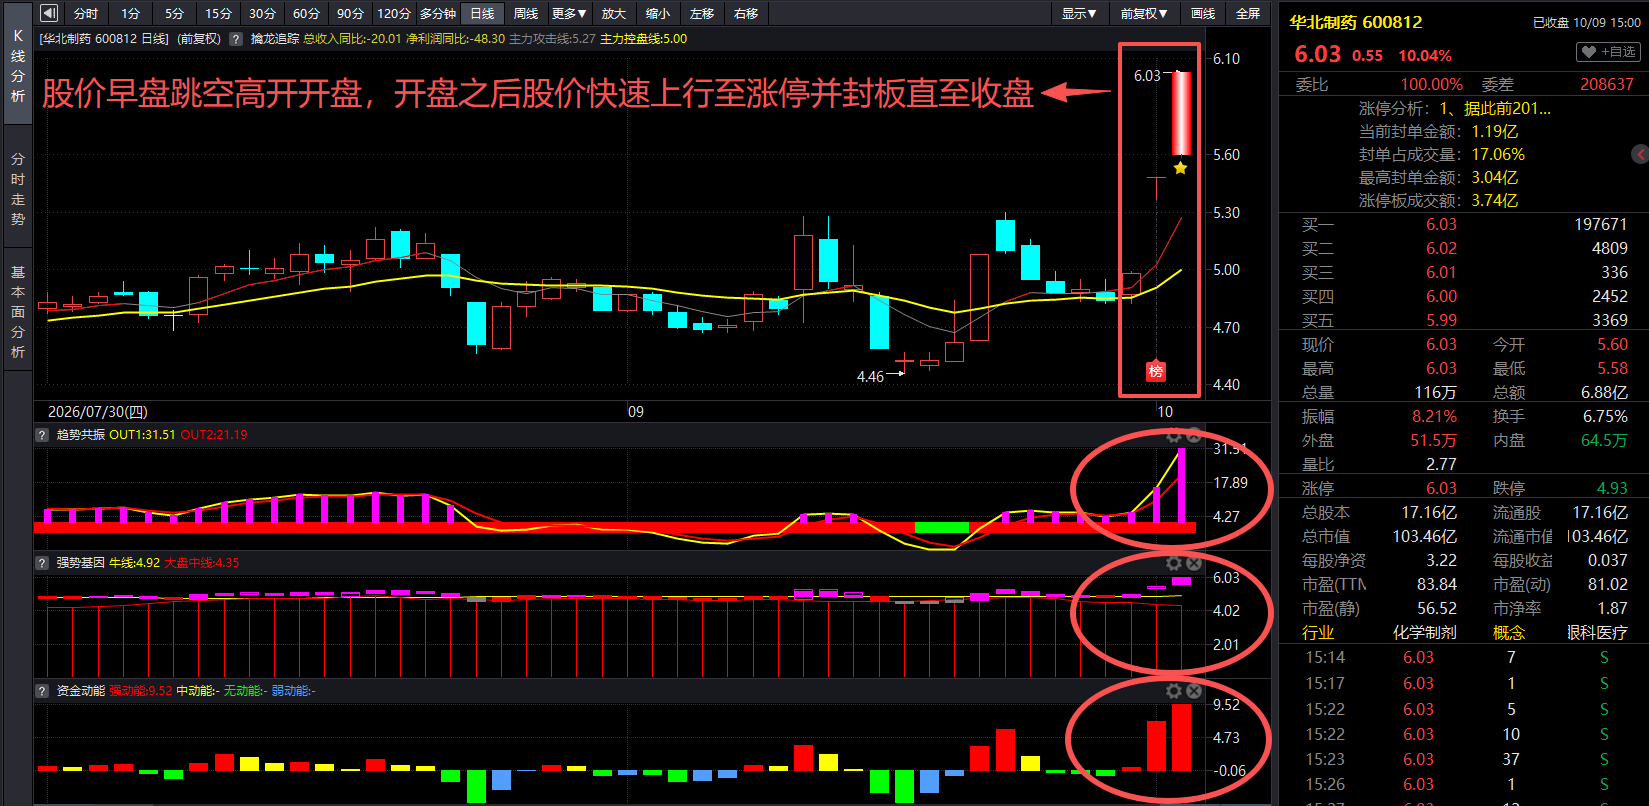This screenshot has width=1649, height=806.
Task: Close the 趋势共振 indicator panel
Action: (x=1193, y=436)
